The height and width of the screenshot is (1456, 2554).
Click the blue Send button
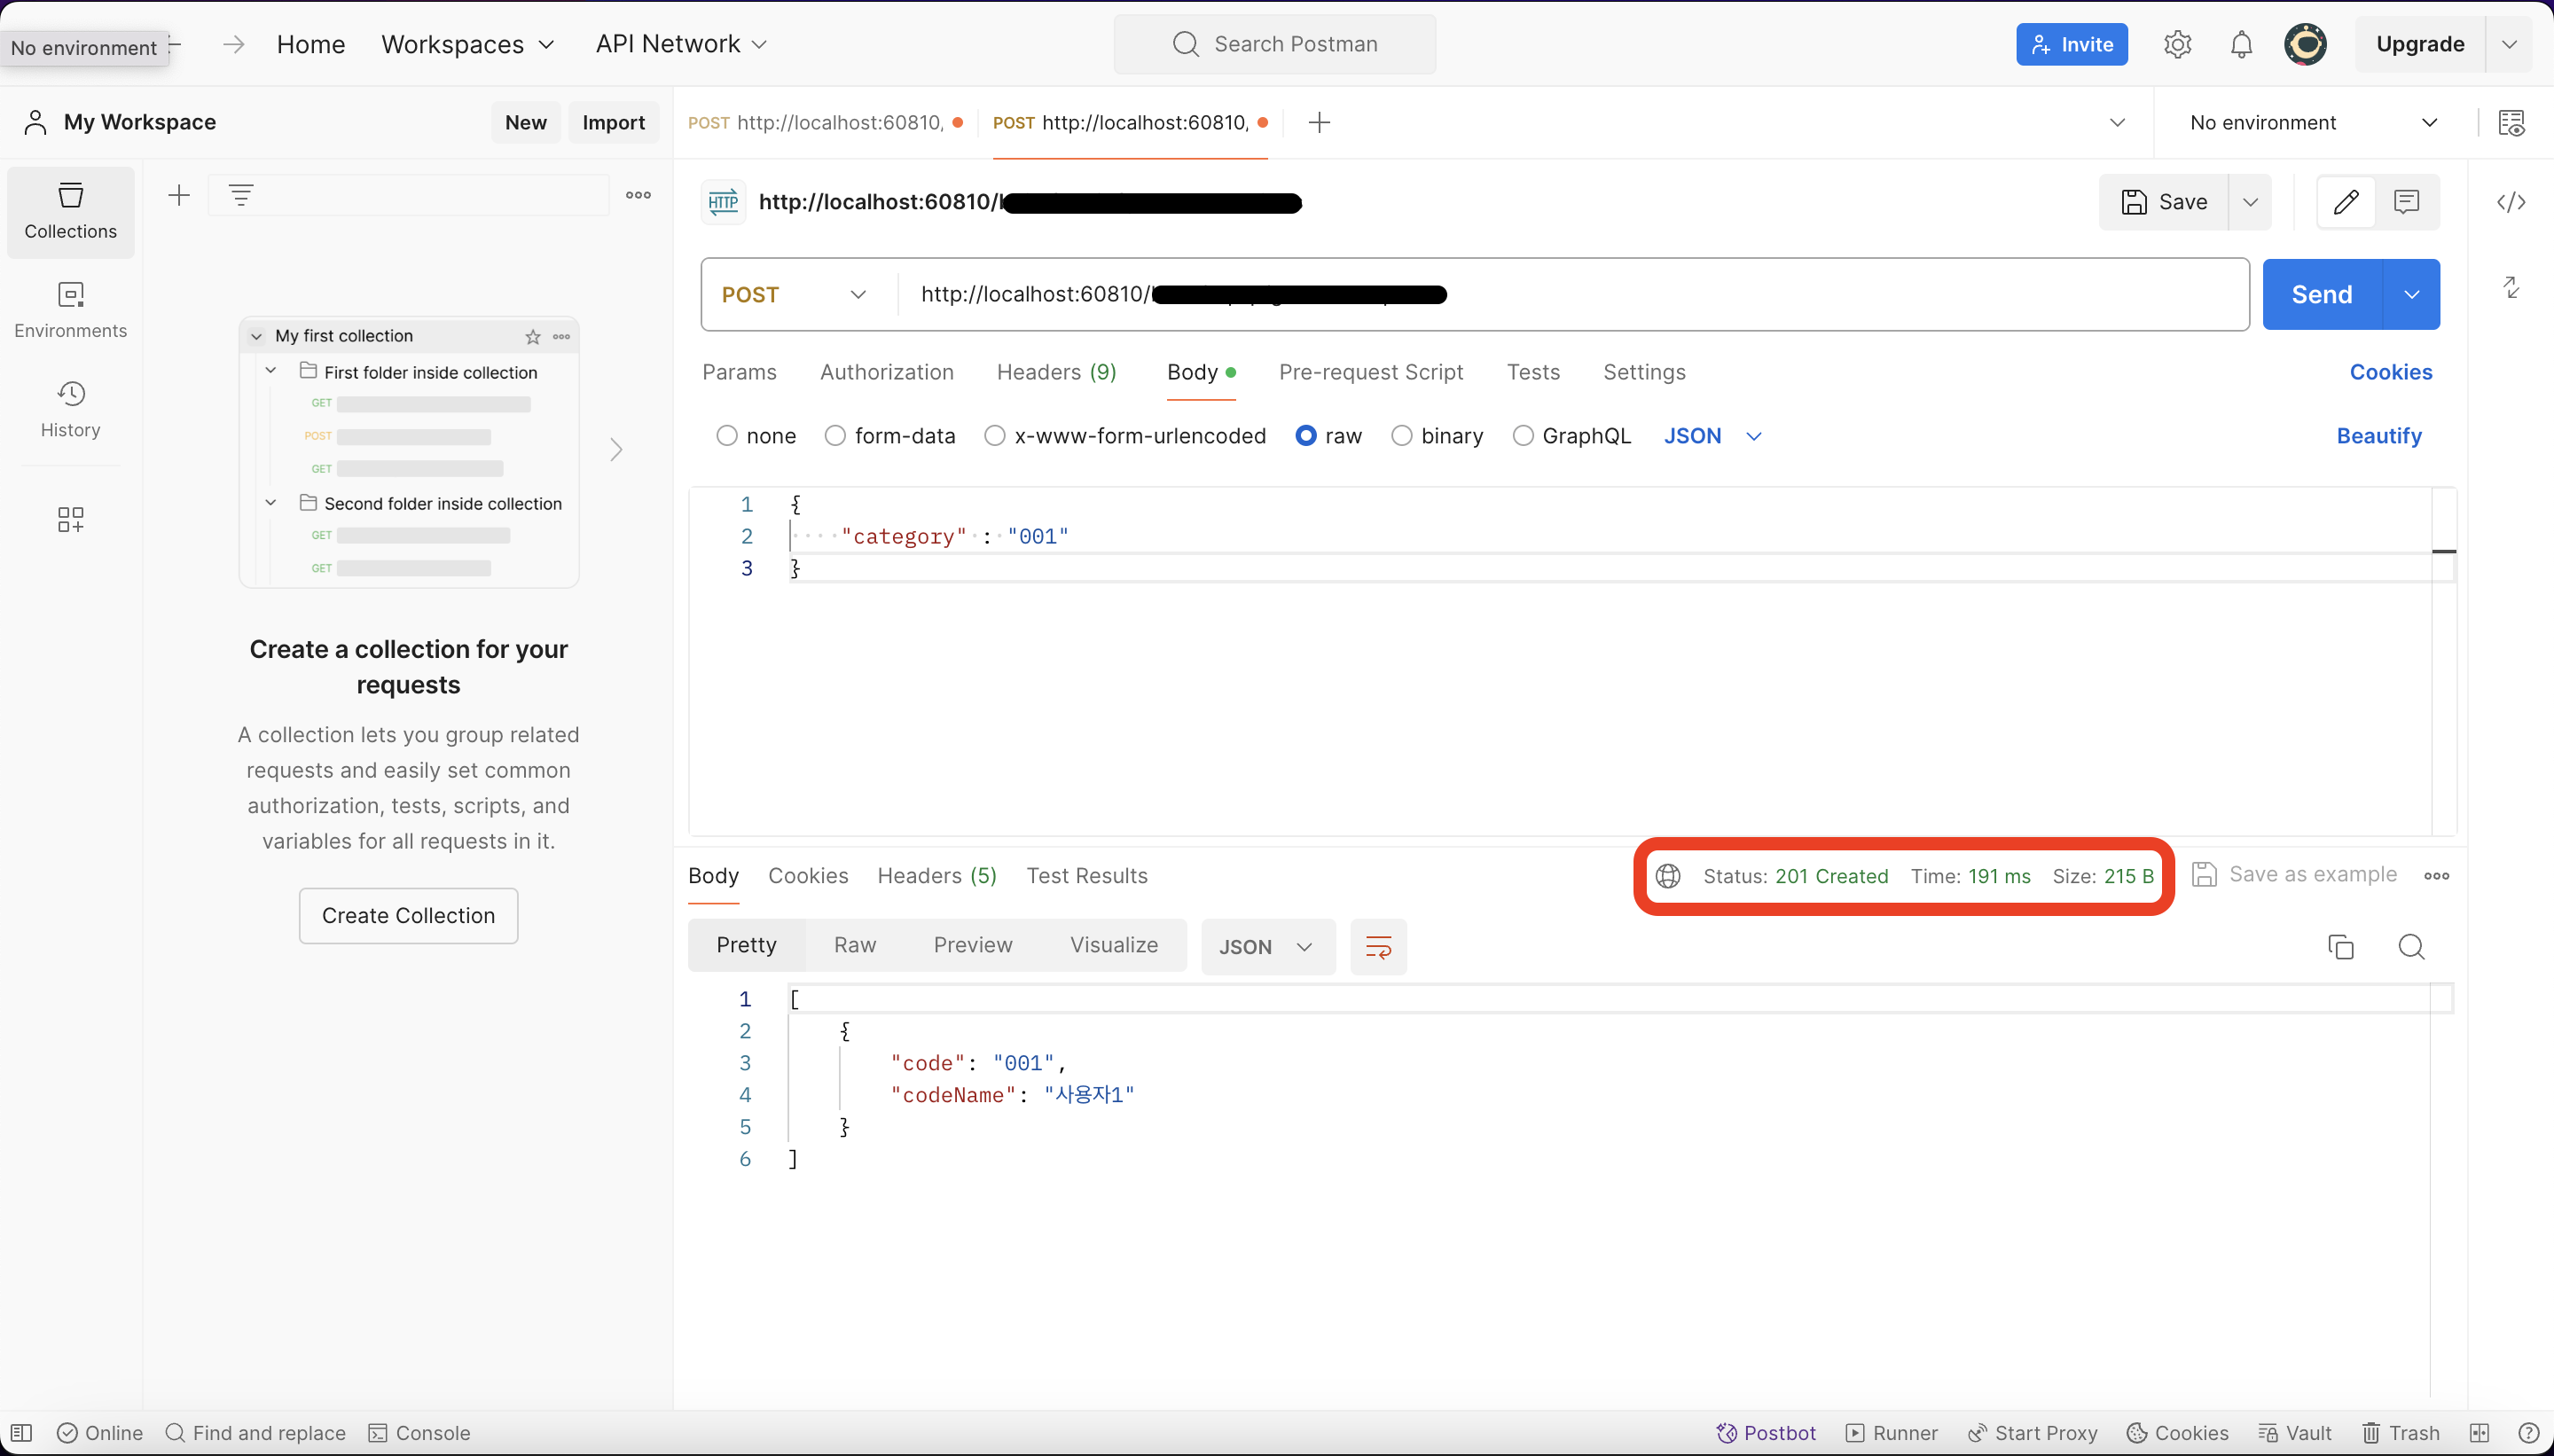coord(2321,295)
